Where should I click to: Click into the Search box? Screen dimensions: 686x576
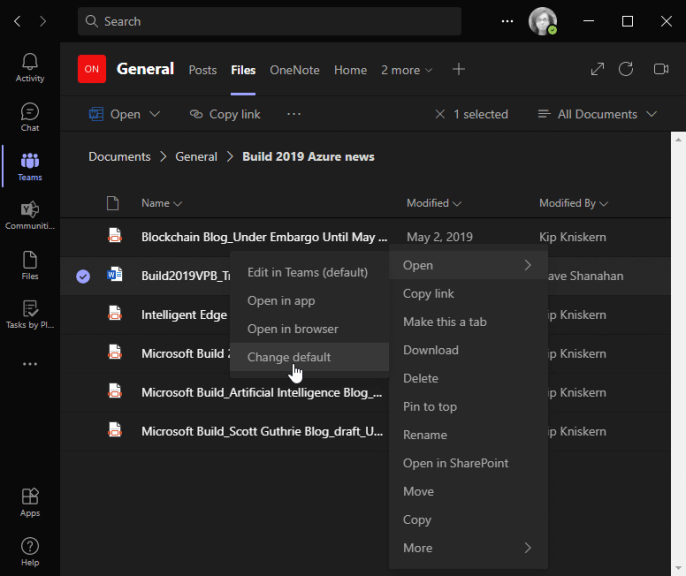(x=270, y=21)
